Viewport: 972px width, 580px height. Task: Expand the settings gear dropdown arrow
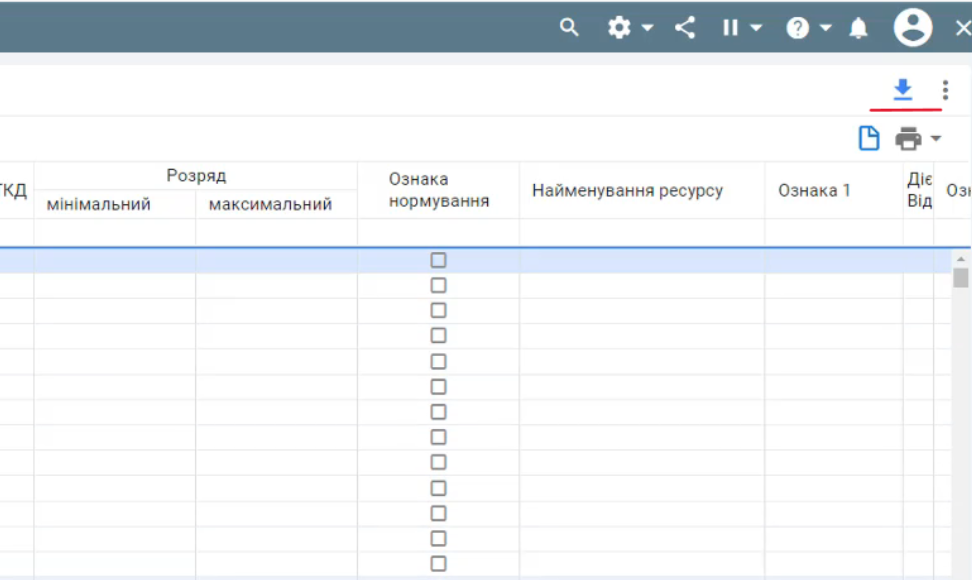pos(647,28)
